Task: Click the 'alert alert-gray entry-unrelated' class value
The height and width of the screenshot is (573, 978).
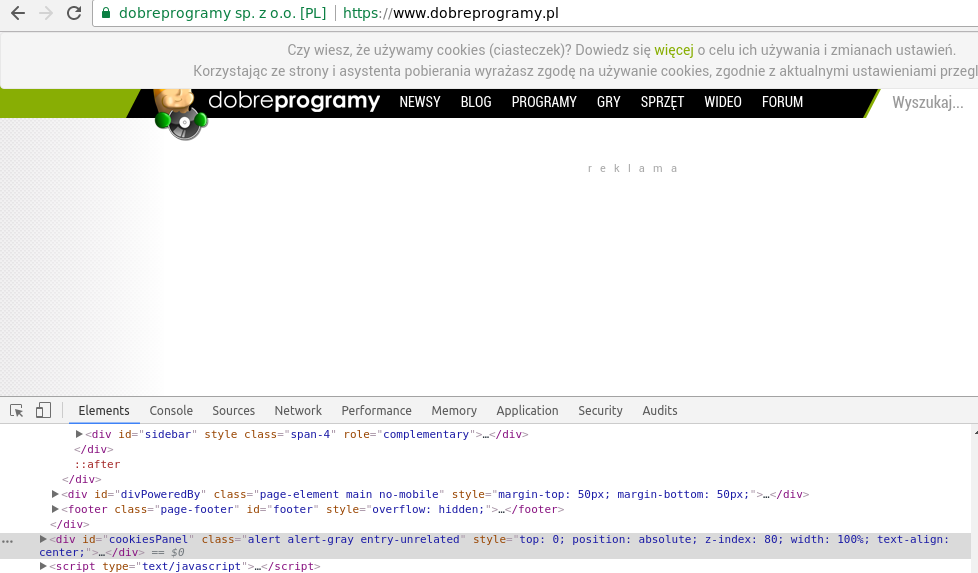Action: coord(354,539)
